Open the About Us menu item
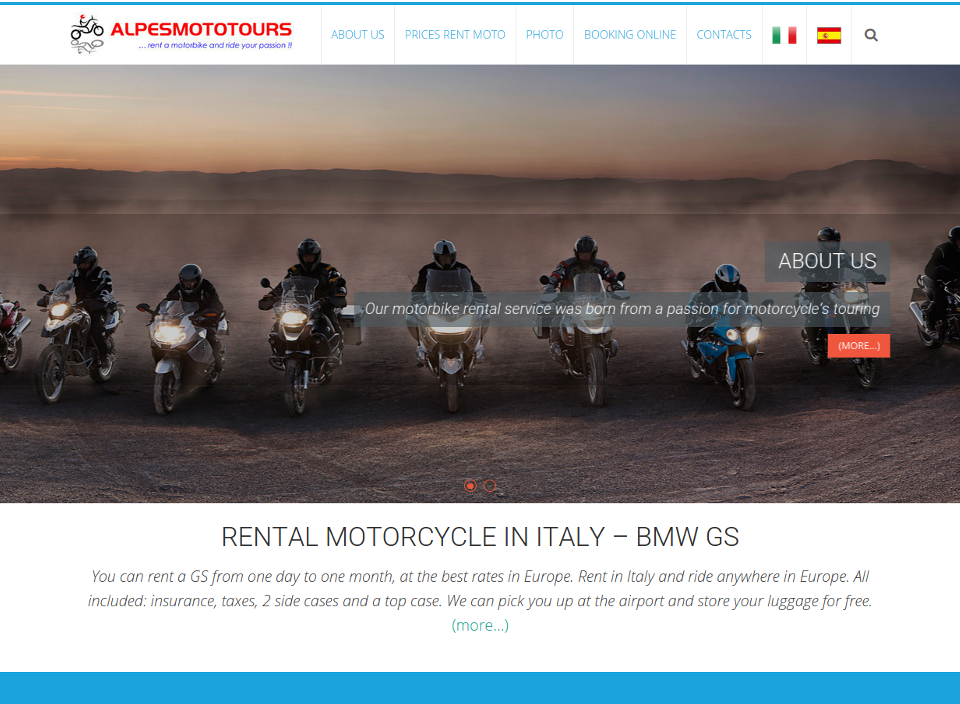Viewport: 960px width, 704px height. 358,35
